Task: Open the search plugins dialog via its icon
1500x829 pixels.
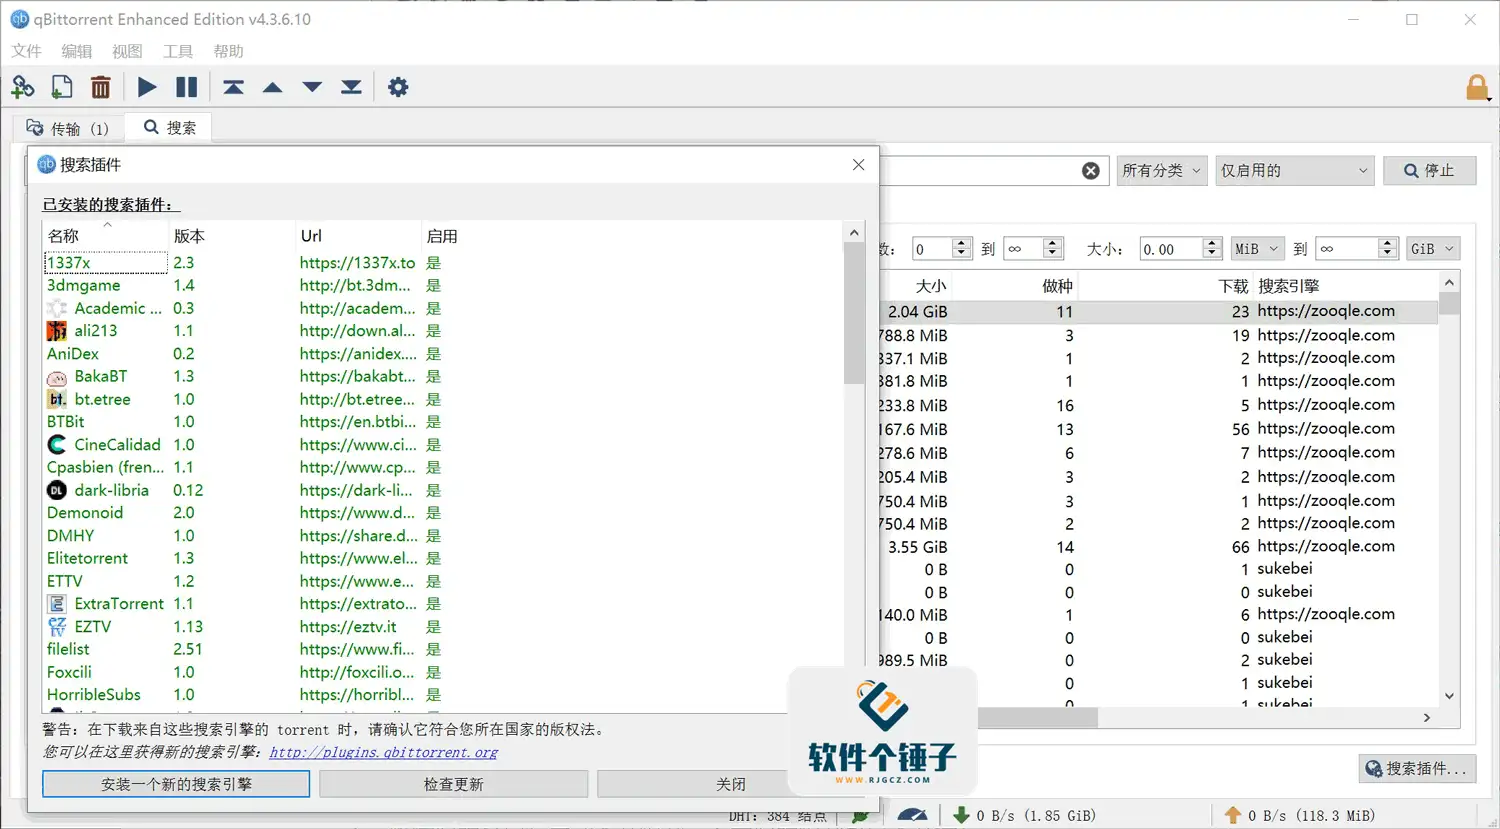Action: (1416, 768)
